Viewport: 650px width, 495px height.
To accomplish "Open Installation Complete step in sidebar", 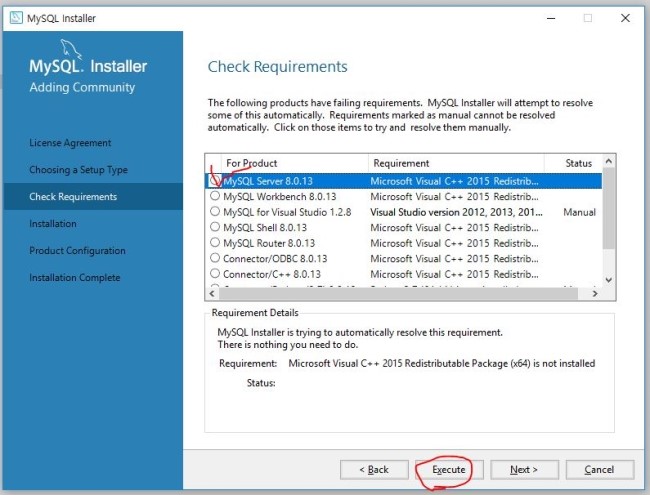I will (75, 278).
